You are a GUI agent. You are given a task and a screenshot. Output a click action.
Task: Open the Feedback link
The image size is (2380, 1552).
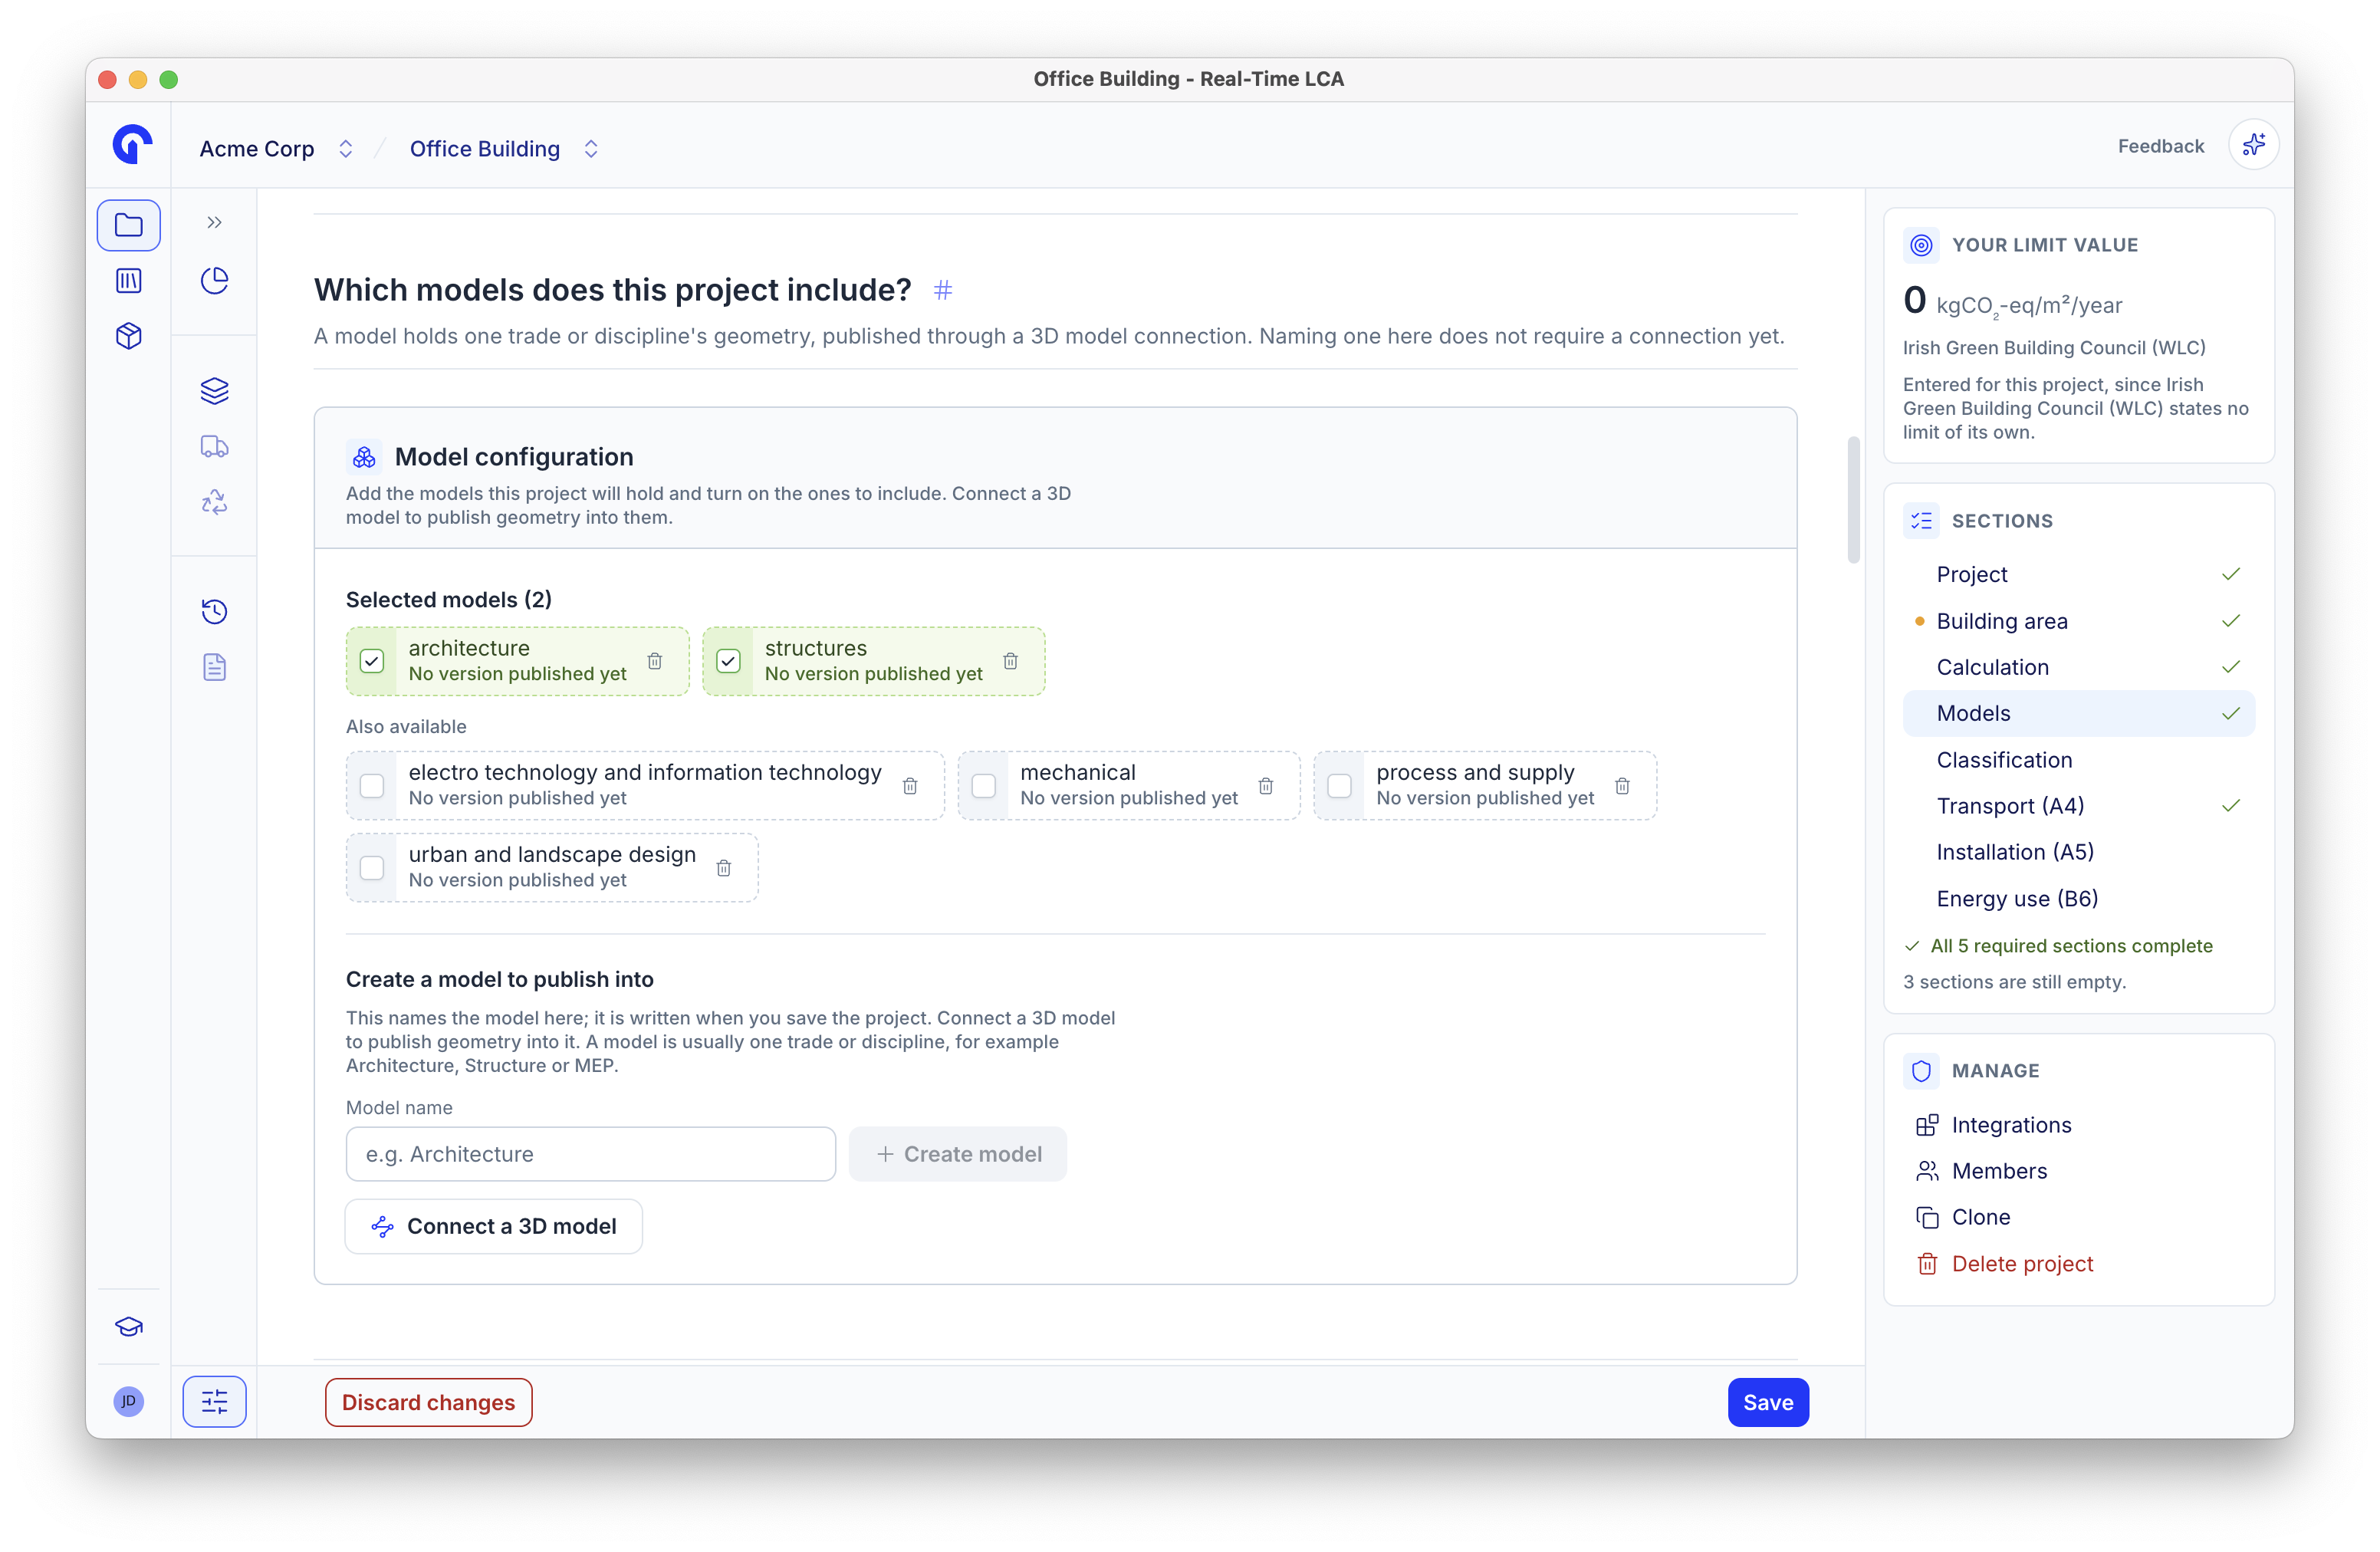(x=2160, y=146)
